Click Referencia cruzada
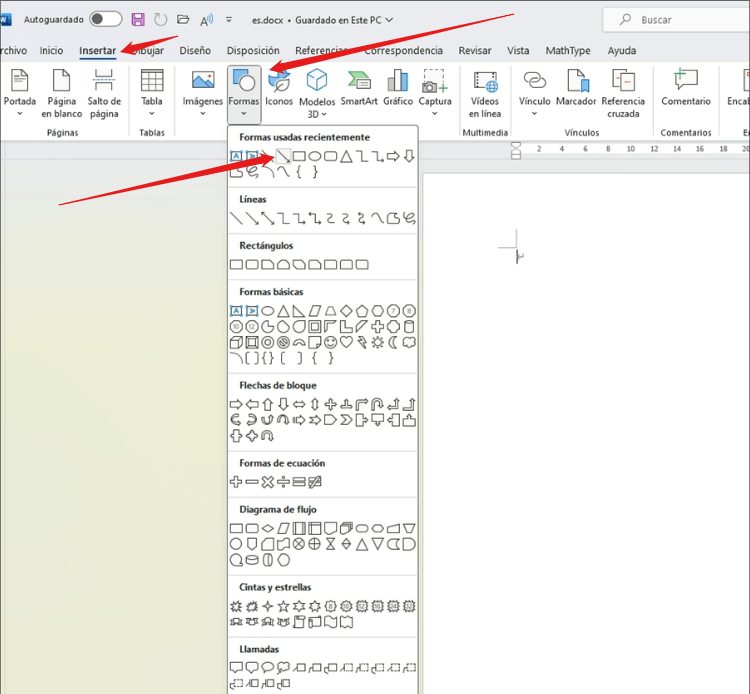750x694 pixels. click(x=623, y=93)
